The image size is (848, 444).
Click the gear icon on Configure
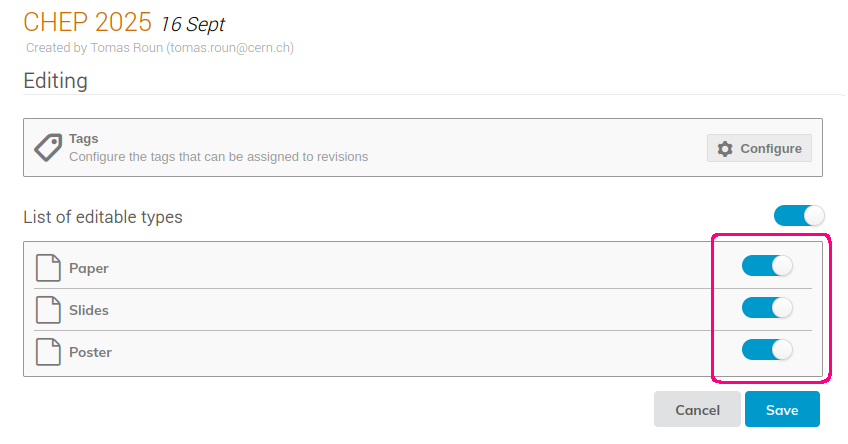pyautogui.click(x=725, y=149)
